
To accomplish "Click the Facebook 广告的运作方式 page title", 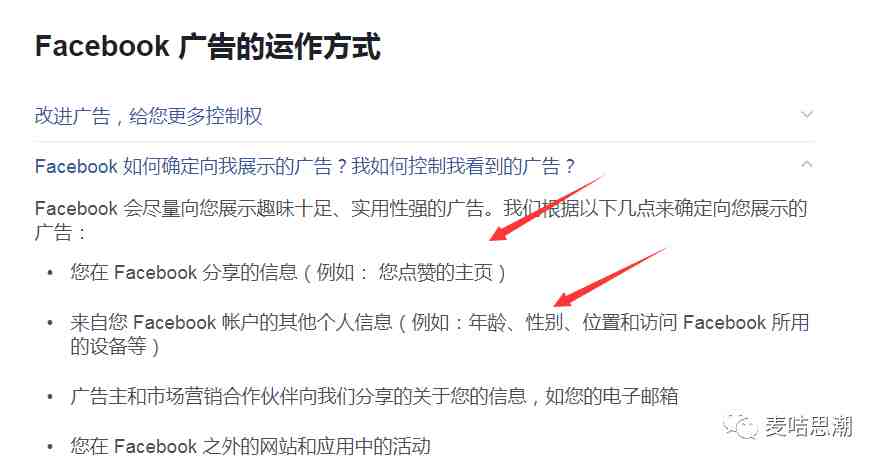I will [208, 47].
